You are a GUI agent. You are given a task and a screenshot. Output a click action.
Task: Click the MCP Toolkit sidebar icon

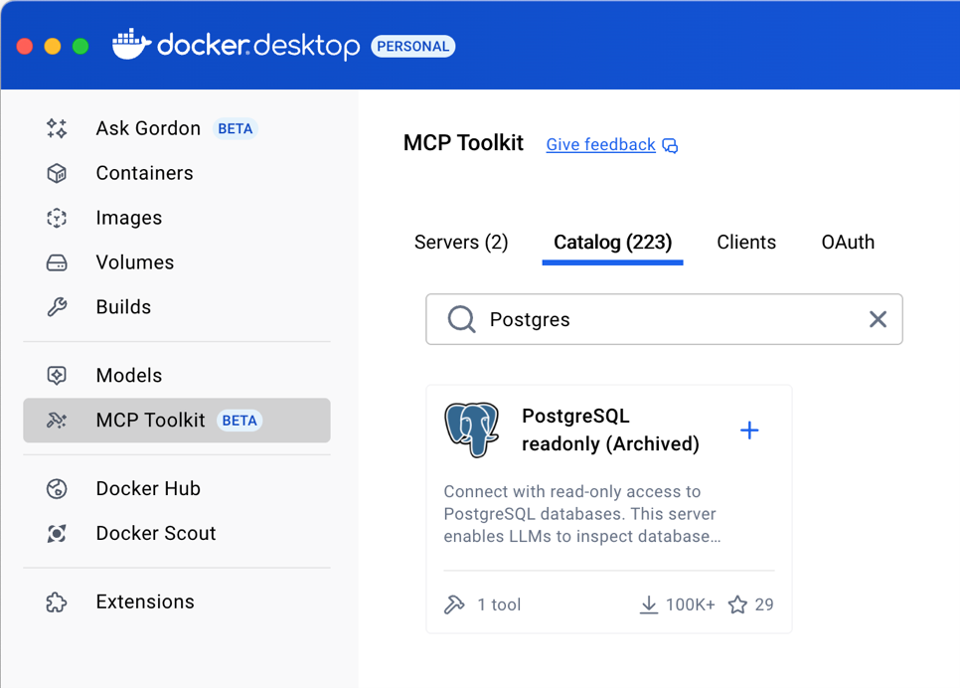57,421
